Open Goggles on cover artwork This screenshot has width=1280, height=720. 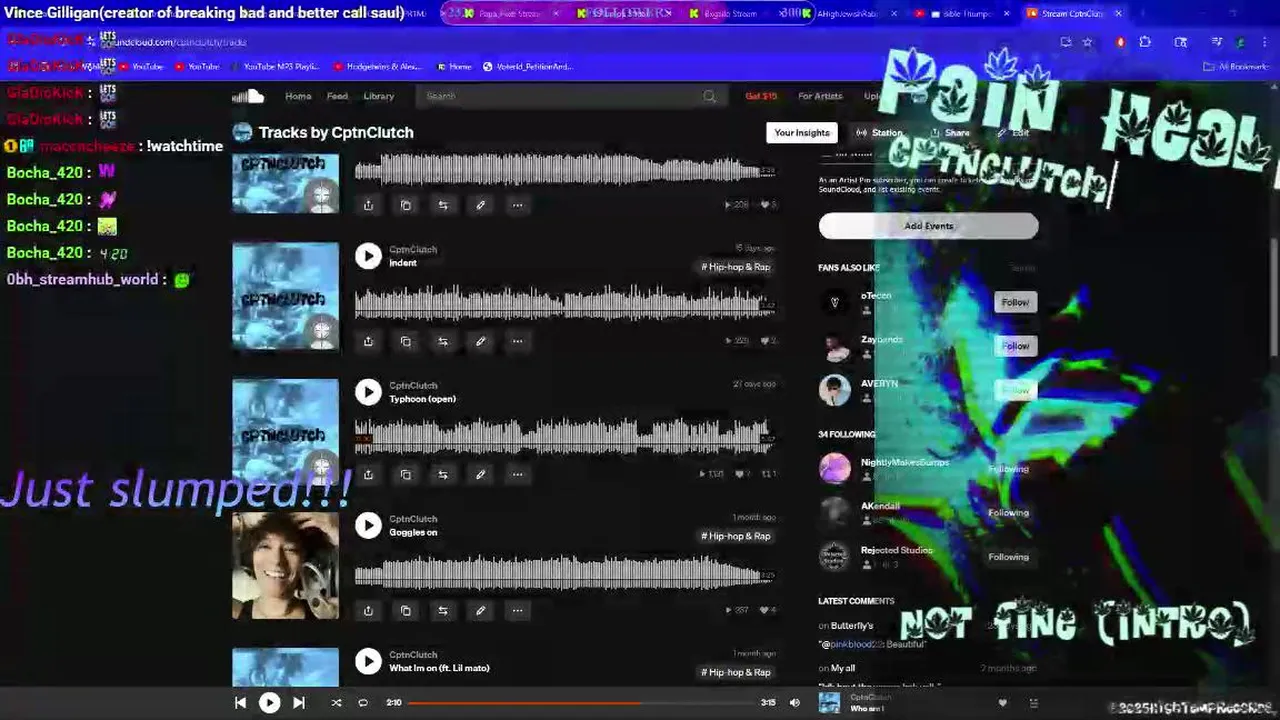pos(285,566)
